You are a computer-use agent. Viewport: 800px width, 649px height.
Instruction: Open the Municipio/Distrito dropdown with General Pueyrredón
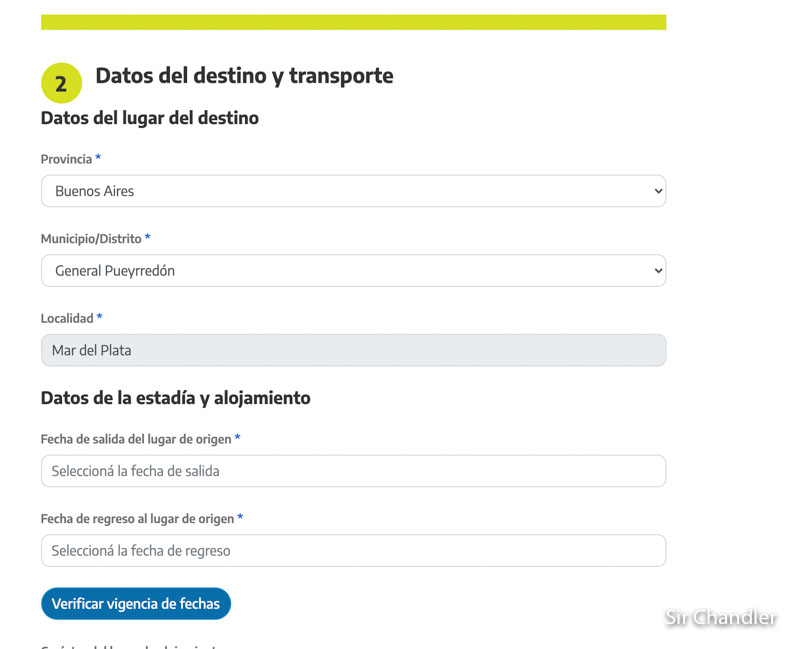(353, 270)
